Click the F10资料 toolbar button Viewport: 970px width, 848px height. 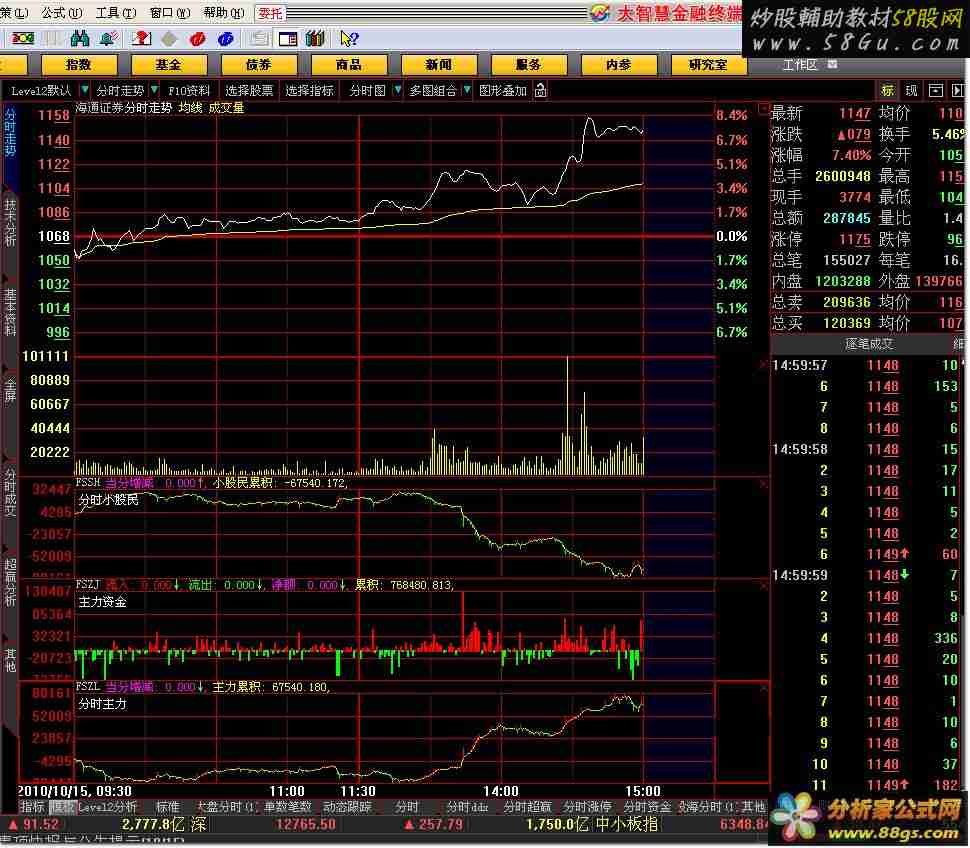click(189, 91)
